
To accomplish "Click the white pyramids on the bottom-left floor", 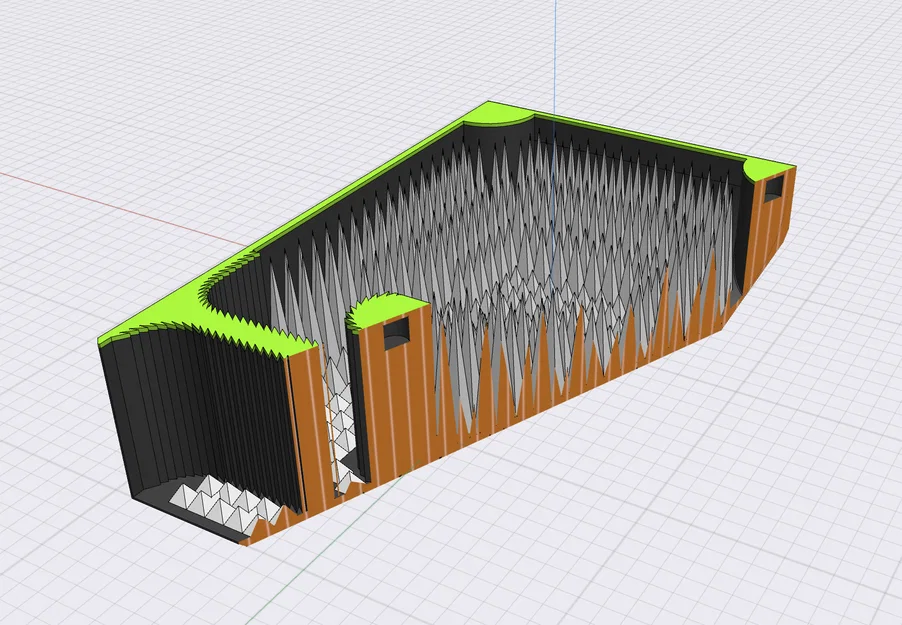I will click(224, 505).
